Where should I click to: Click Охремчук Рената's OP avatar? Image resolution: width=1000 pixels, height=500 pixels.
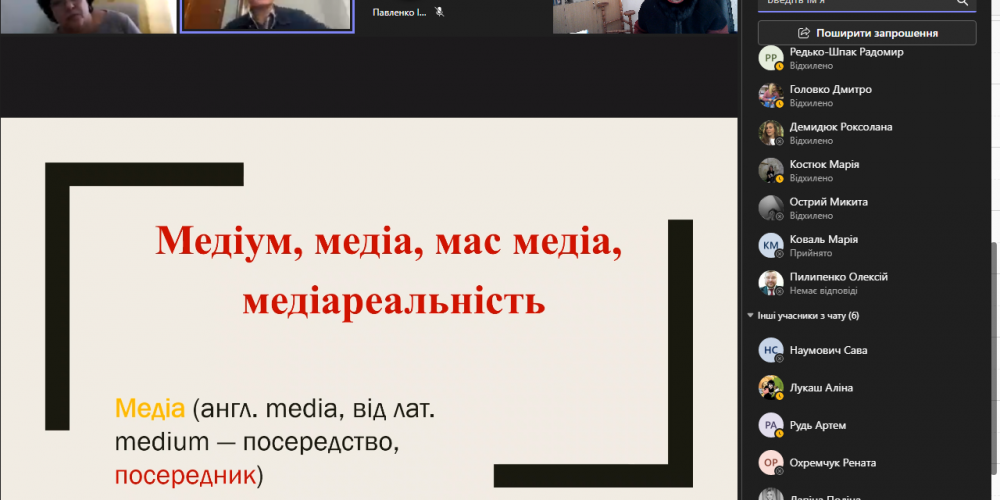coord(769,463)
